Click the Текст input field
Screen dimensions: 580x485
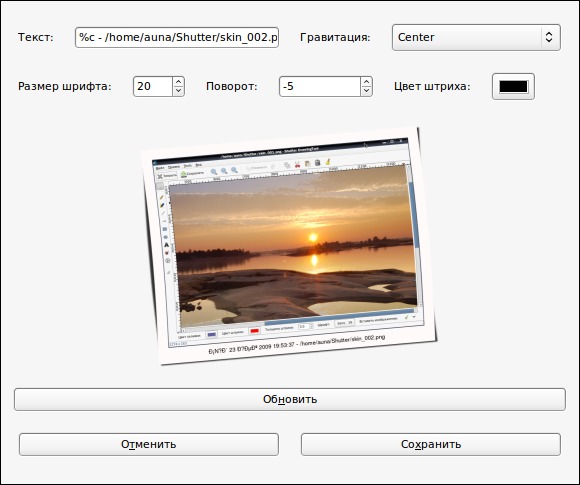click(177, 37)
